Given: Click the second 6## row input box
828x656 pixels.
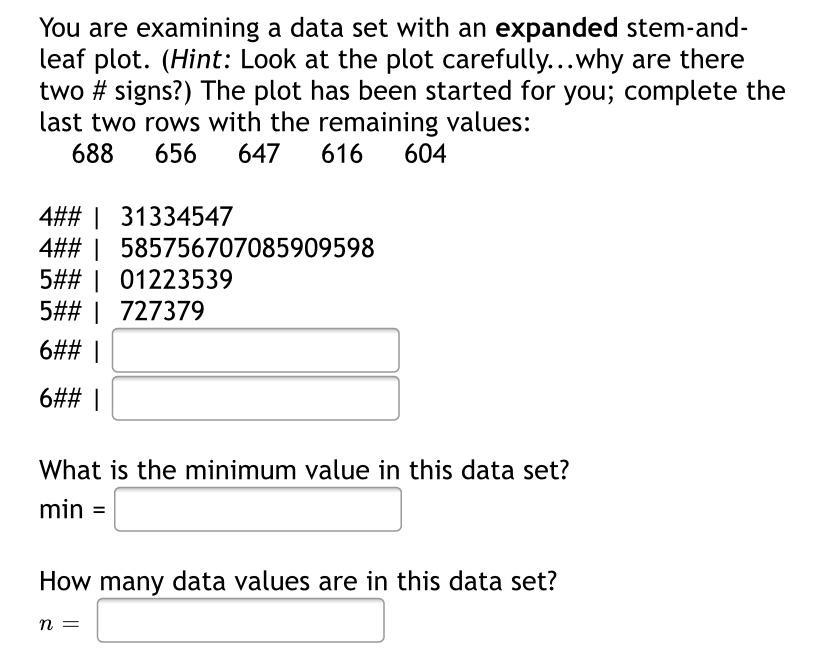Looking at the screenshot, I should tap(256, 398).
